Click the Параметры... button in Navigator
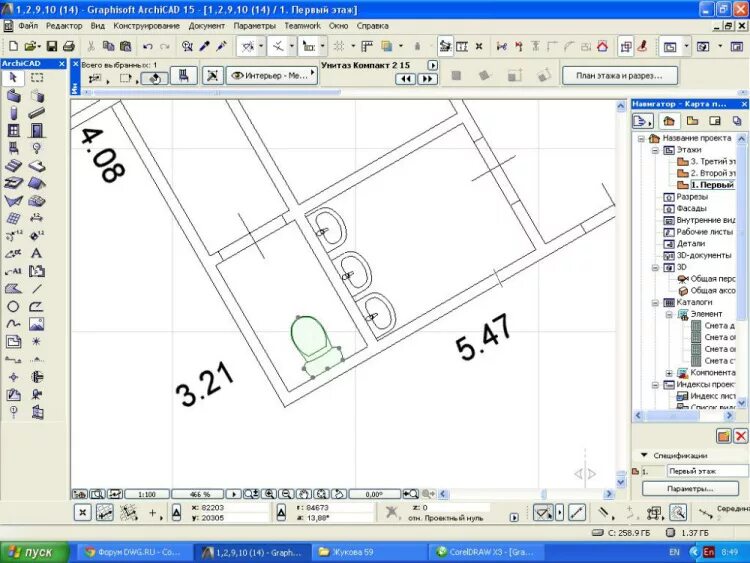Image resolution: width=750 pixels, height=563 pixels. point(690,488)
